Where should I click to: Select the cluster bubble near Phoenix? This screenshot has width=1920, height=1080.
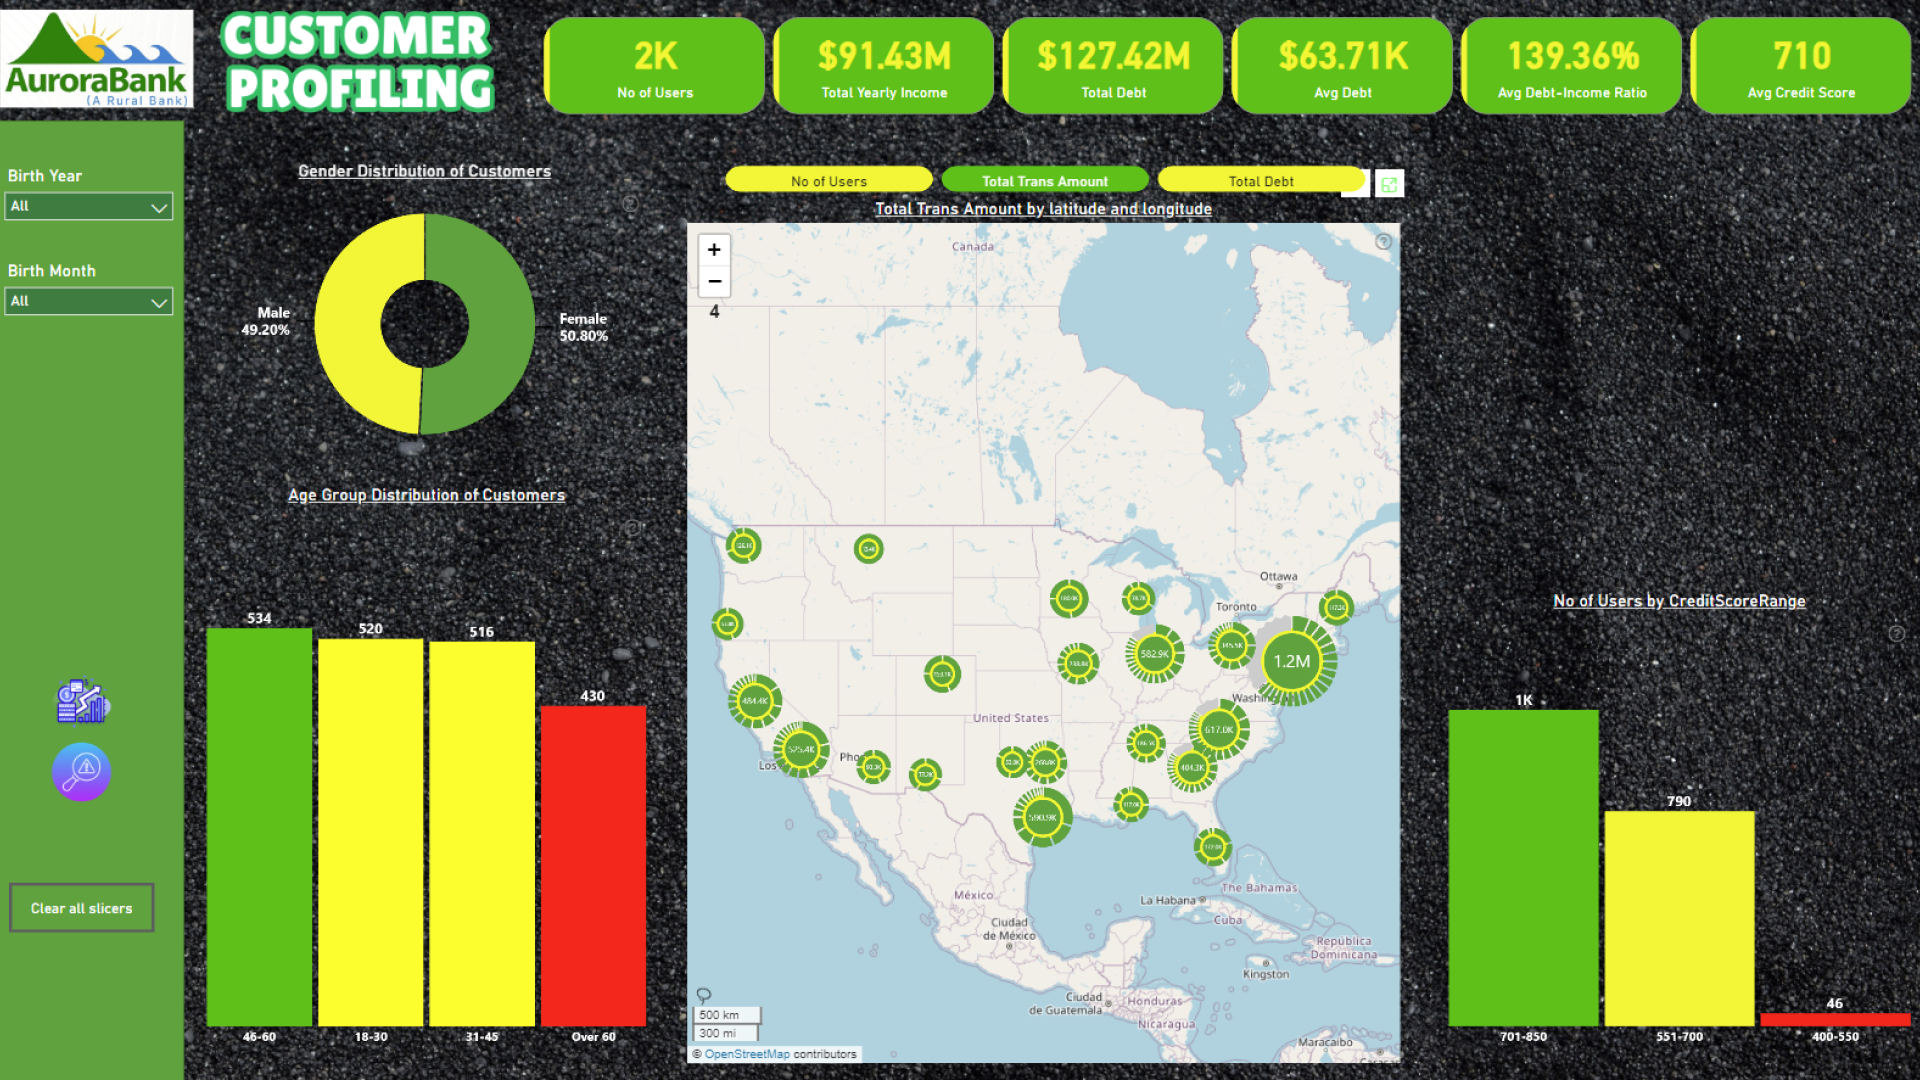(873, 767)
